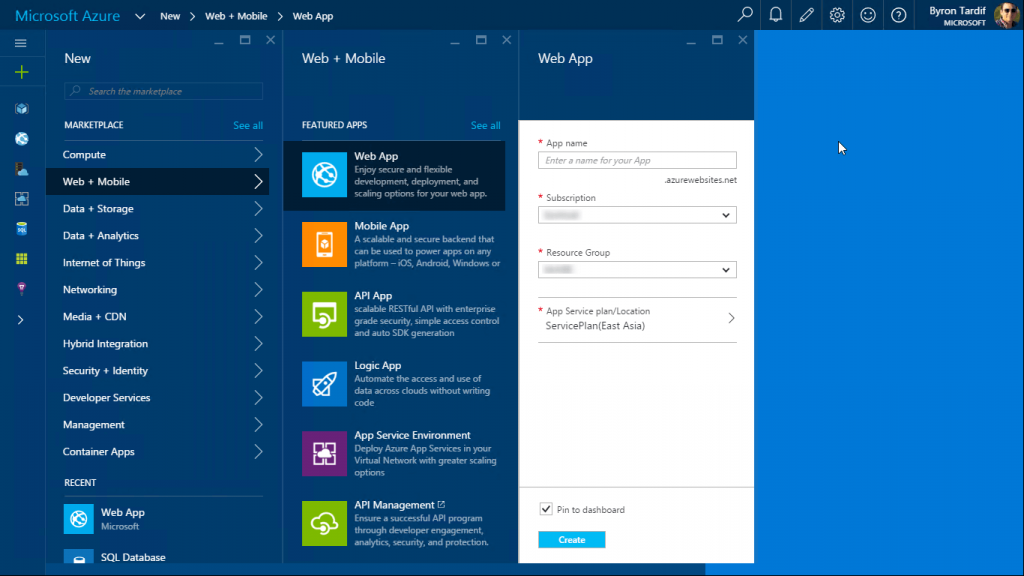Viewport: 1024px width, 576px height.
Task: Click the API App title text
Action: coord(373,296)
